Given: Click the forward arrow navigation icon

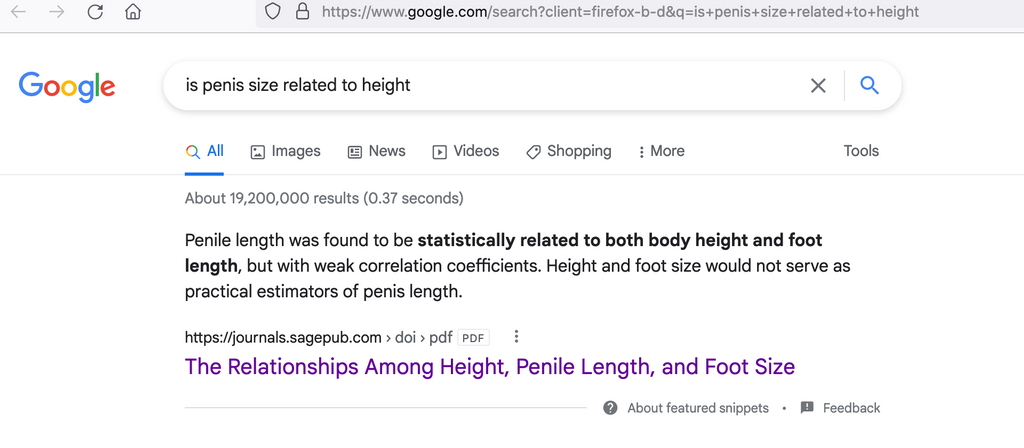Looking at the screenshot, I should pyautogui.click(x=57, y=12).
